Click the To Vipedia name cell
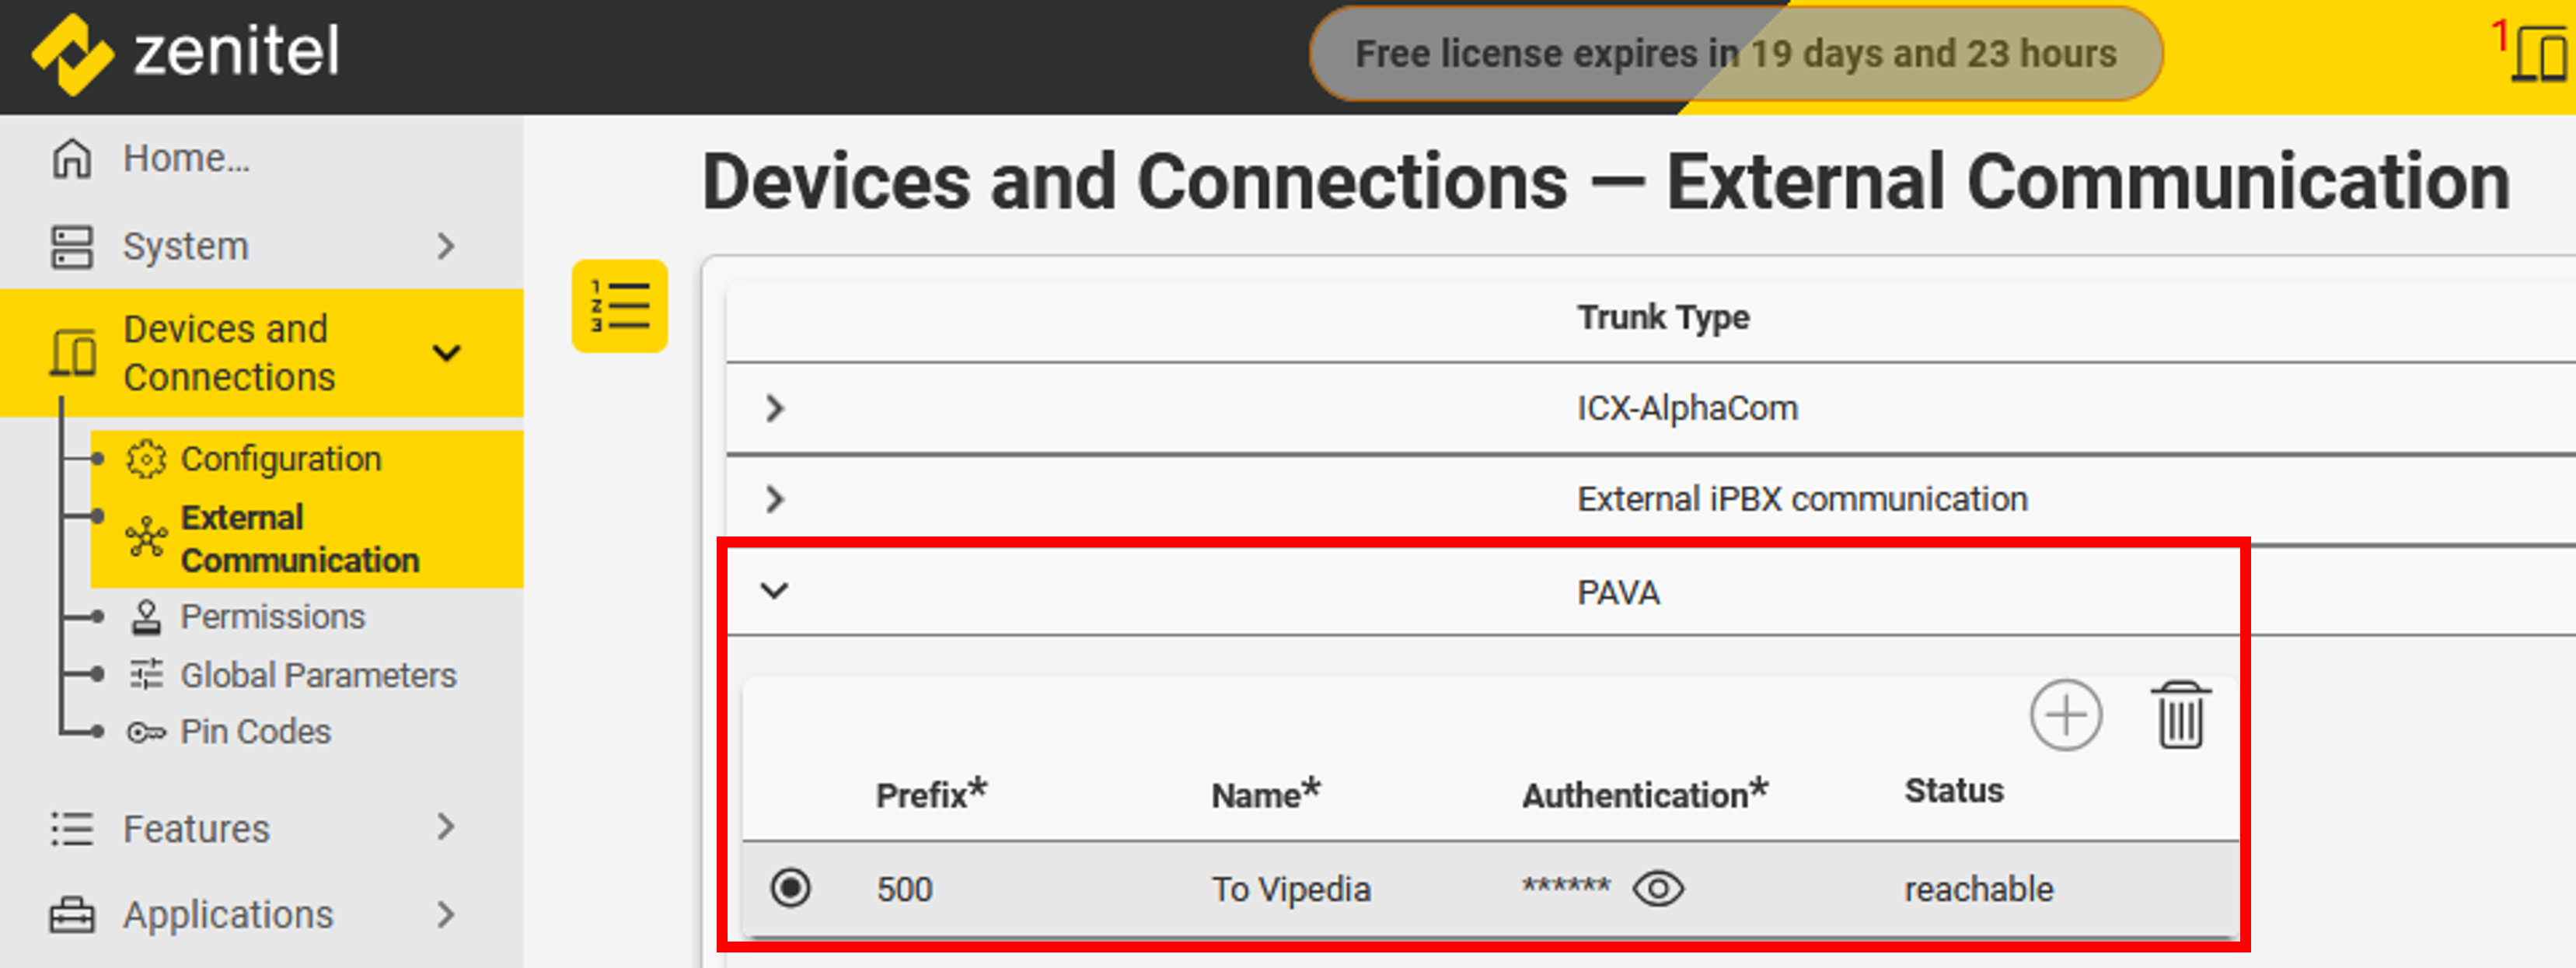The height and width of the screenshot is (968, 2576). [x=1290, y=889]
